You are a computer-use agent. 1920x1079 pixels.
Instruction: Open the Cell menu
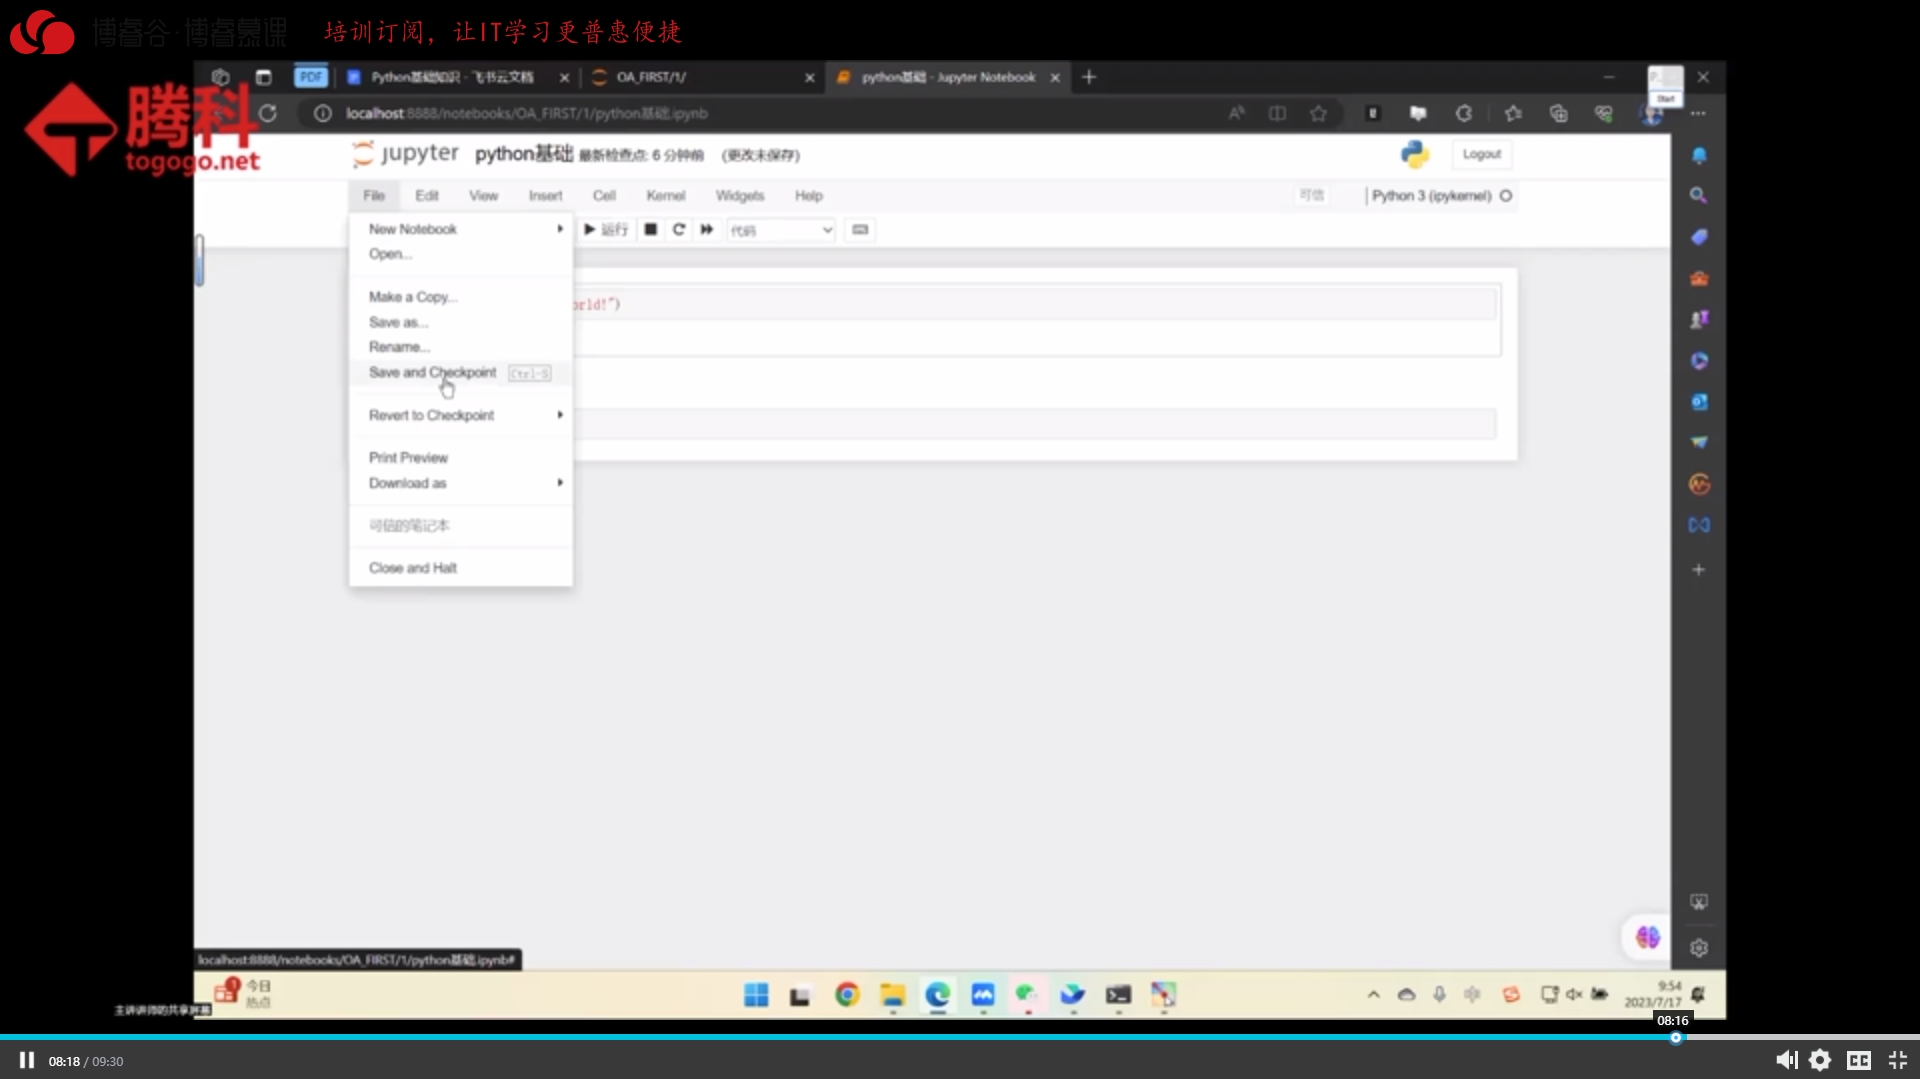[604, 196]
